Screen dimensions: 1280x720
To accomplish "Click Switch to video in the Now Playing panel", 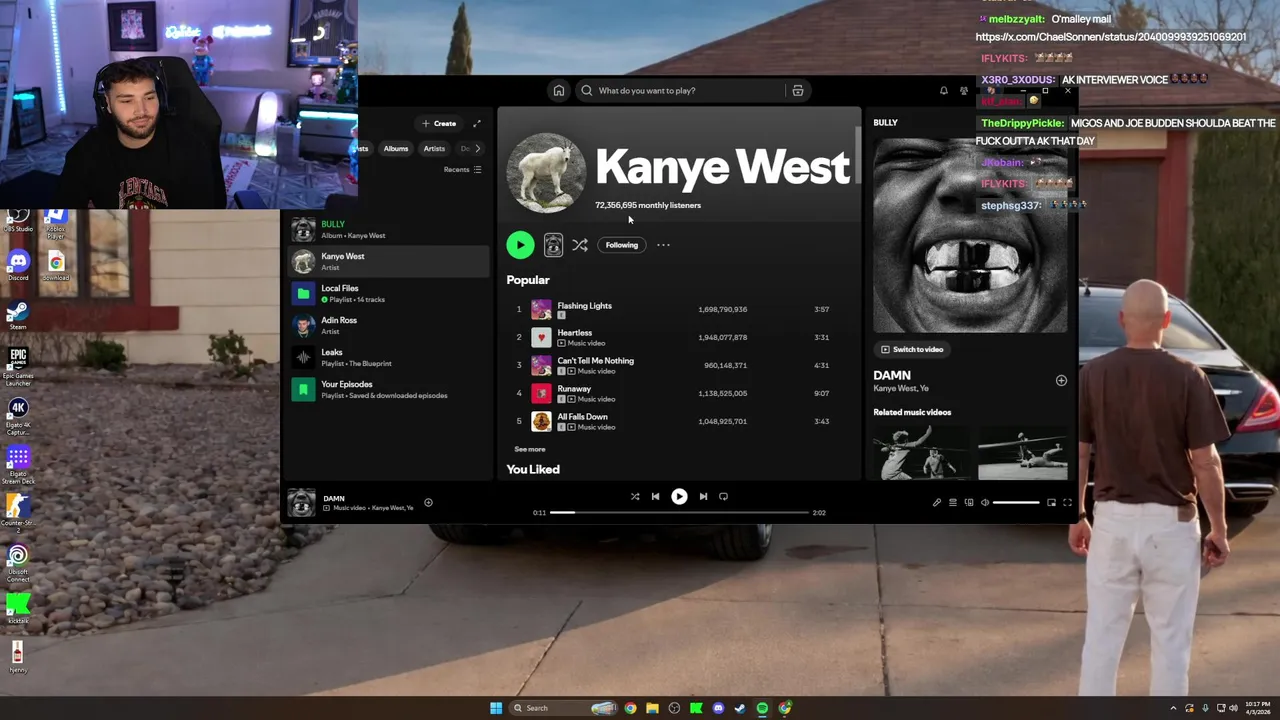I will [912, 349].
